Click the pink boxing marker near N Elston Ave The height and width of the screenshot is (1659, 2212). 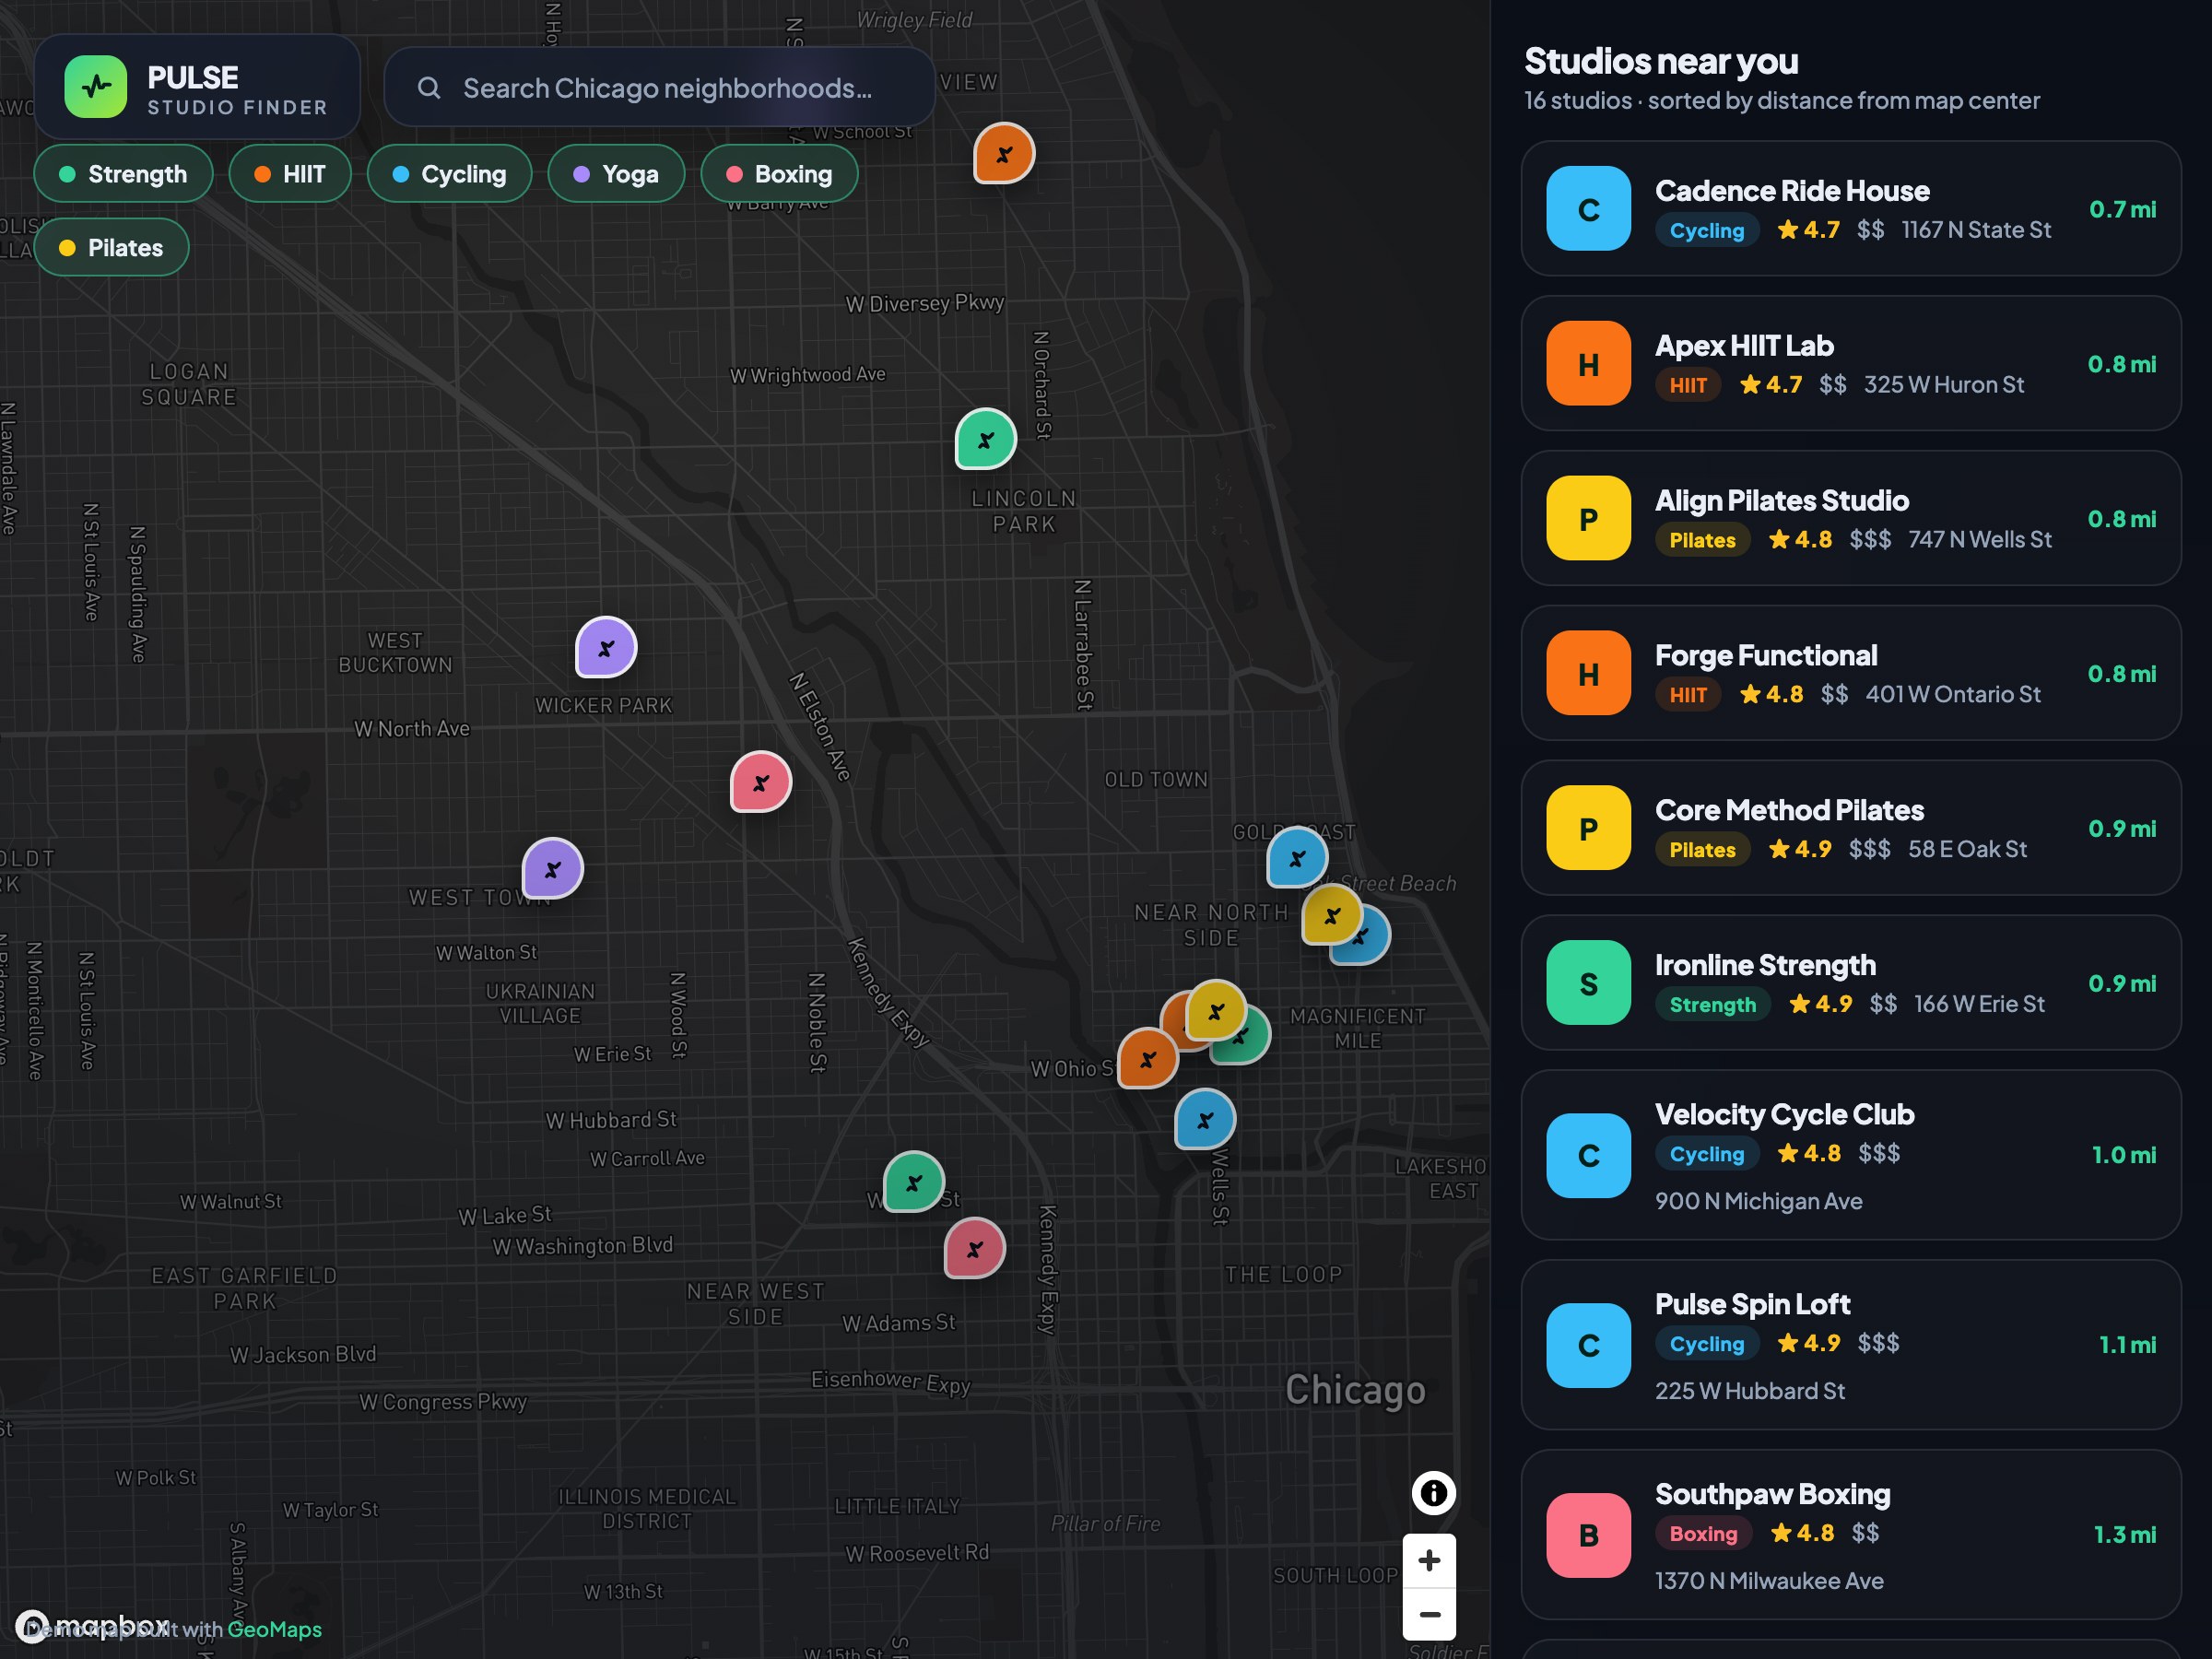coord(761,782)
